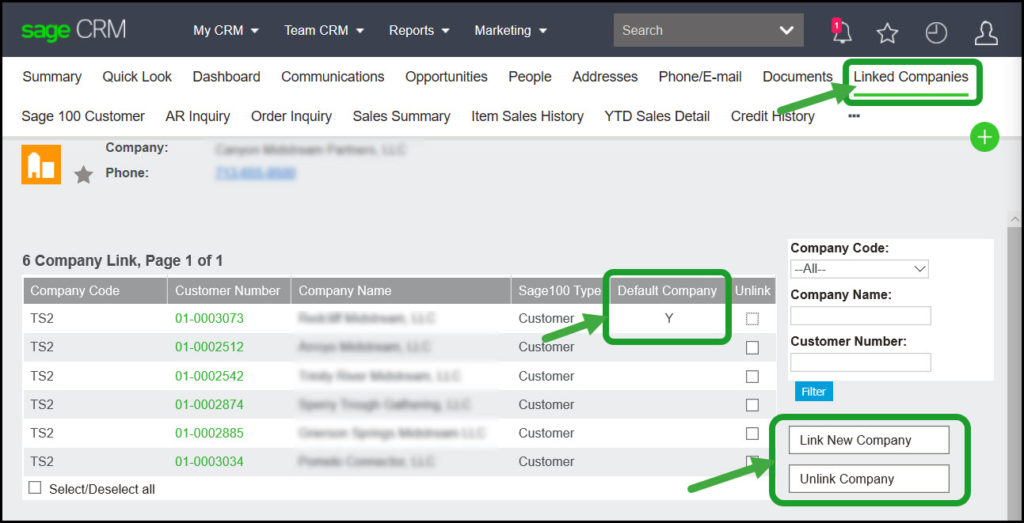This screenshot has height=523, width=1024.
Task: Click the Customer Number filter field
Action: [x=860, y=362]
